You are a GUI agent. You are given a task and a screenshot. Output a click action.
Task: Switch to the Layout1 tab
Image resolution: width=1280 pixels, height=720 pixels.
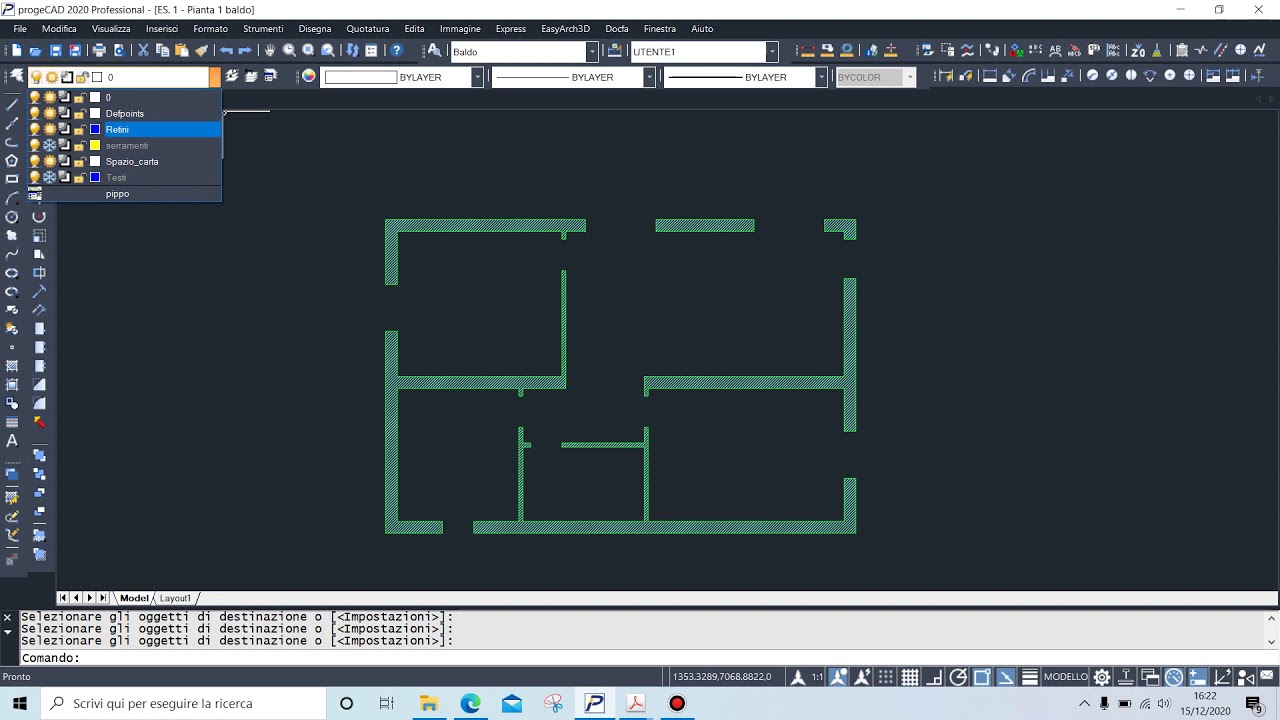[x=175, y=598]
